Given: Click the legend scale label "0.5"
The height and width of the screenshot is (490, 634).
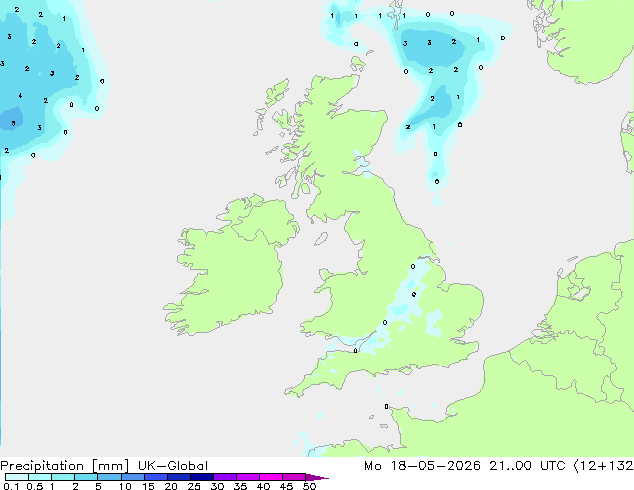Looking at the screenshot, I should pos(34,486).
